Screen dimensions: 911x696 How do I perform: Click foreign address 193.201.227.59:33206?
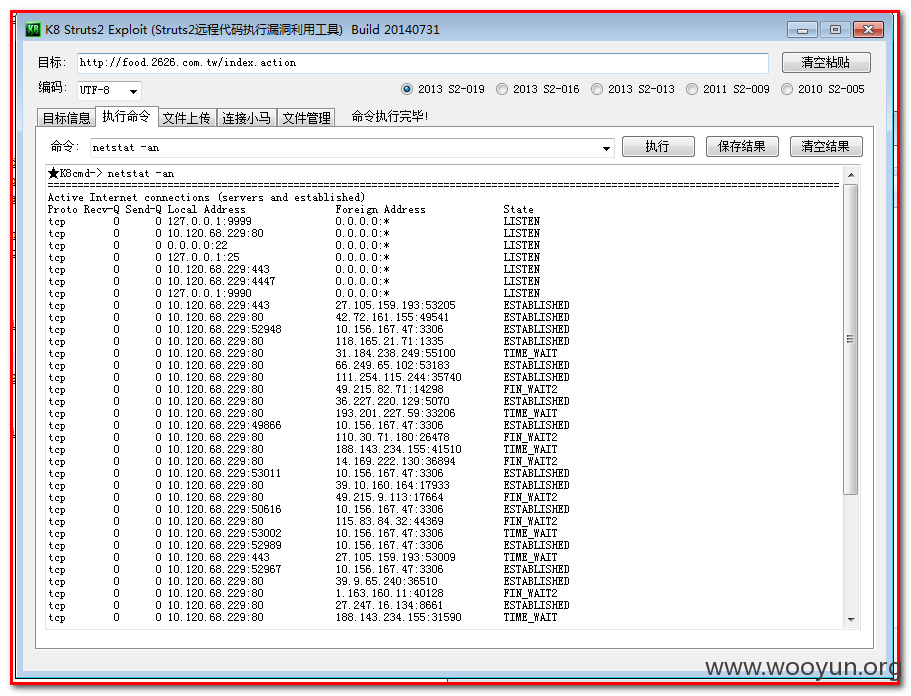tap(396, 414)
